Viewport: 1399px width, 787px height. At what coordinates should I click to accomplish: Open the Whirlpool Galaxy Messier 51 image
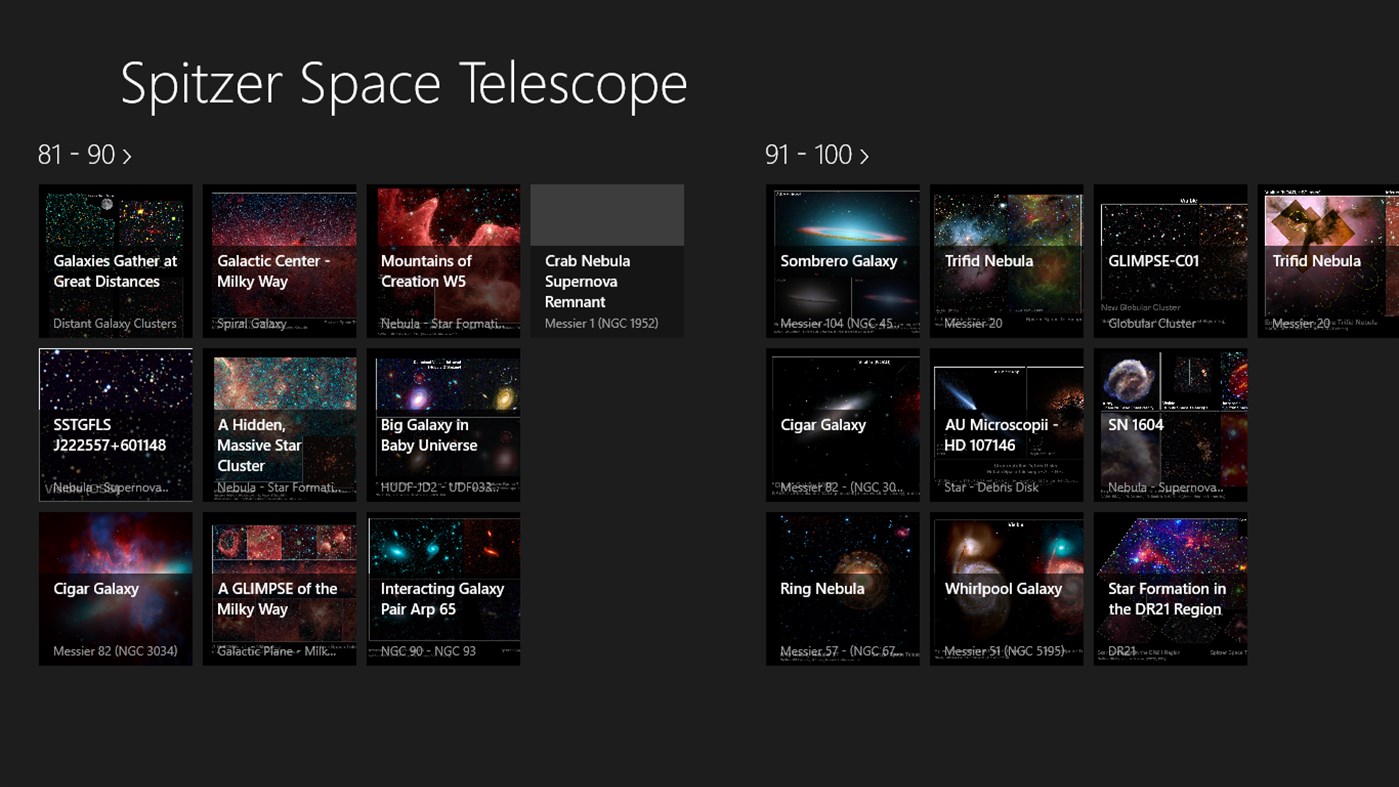1006,588
